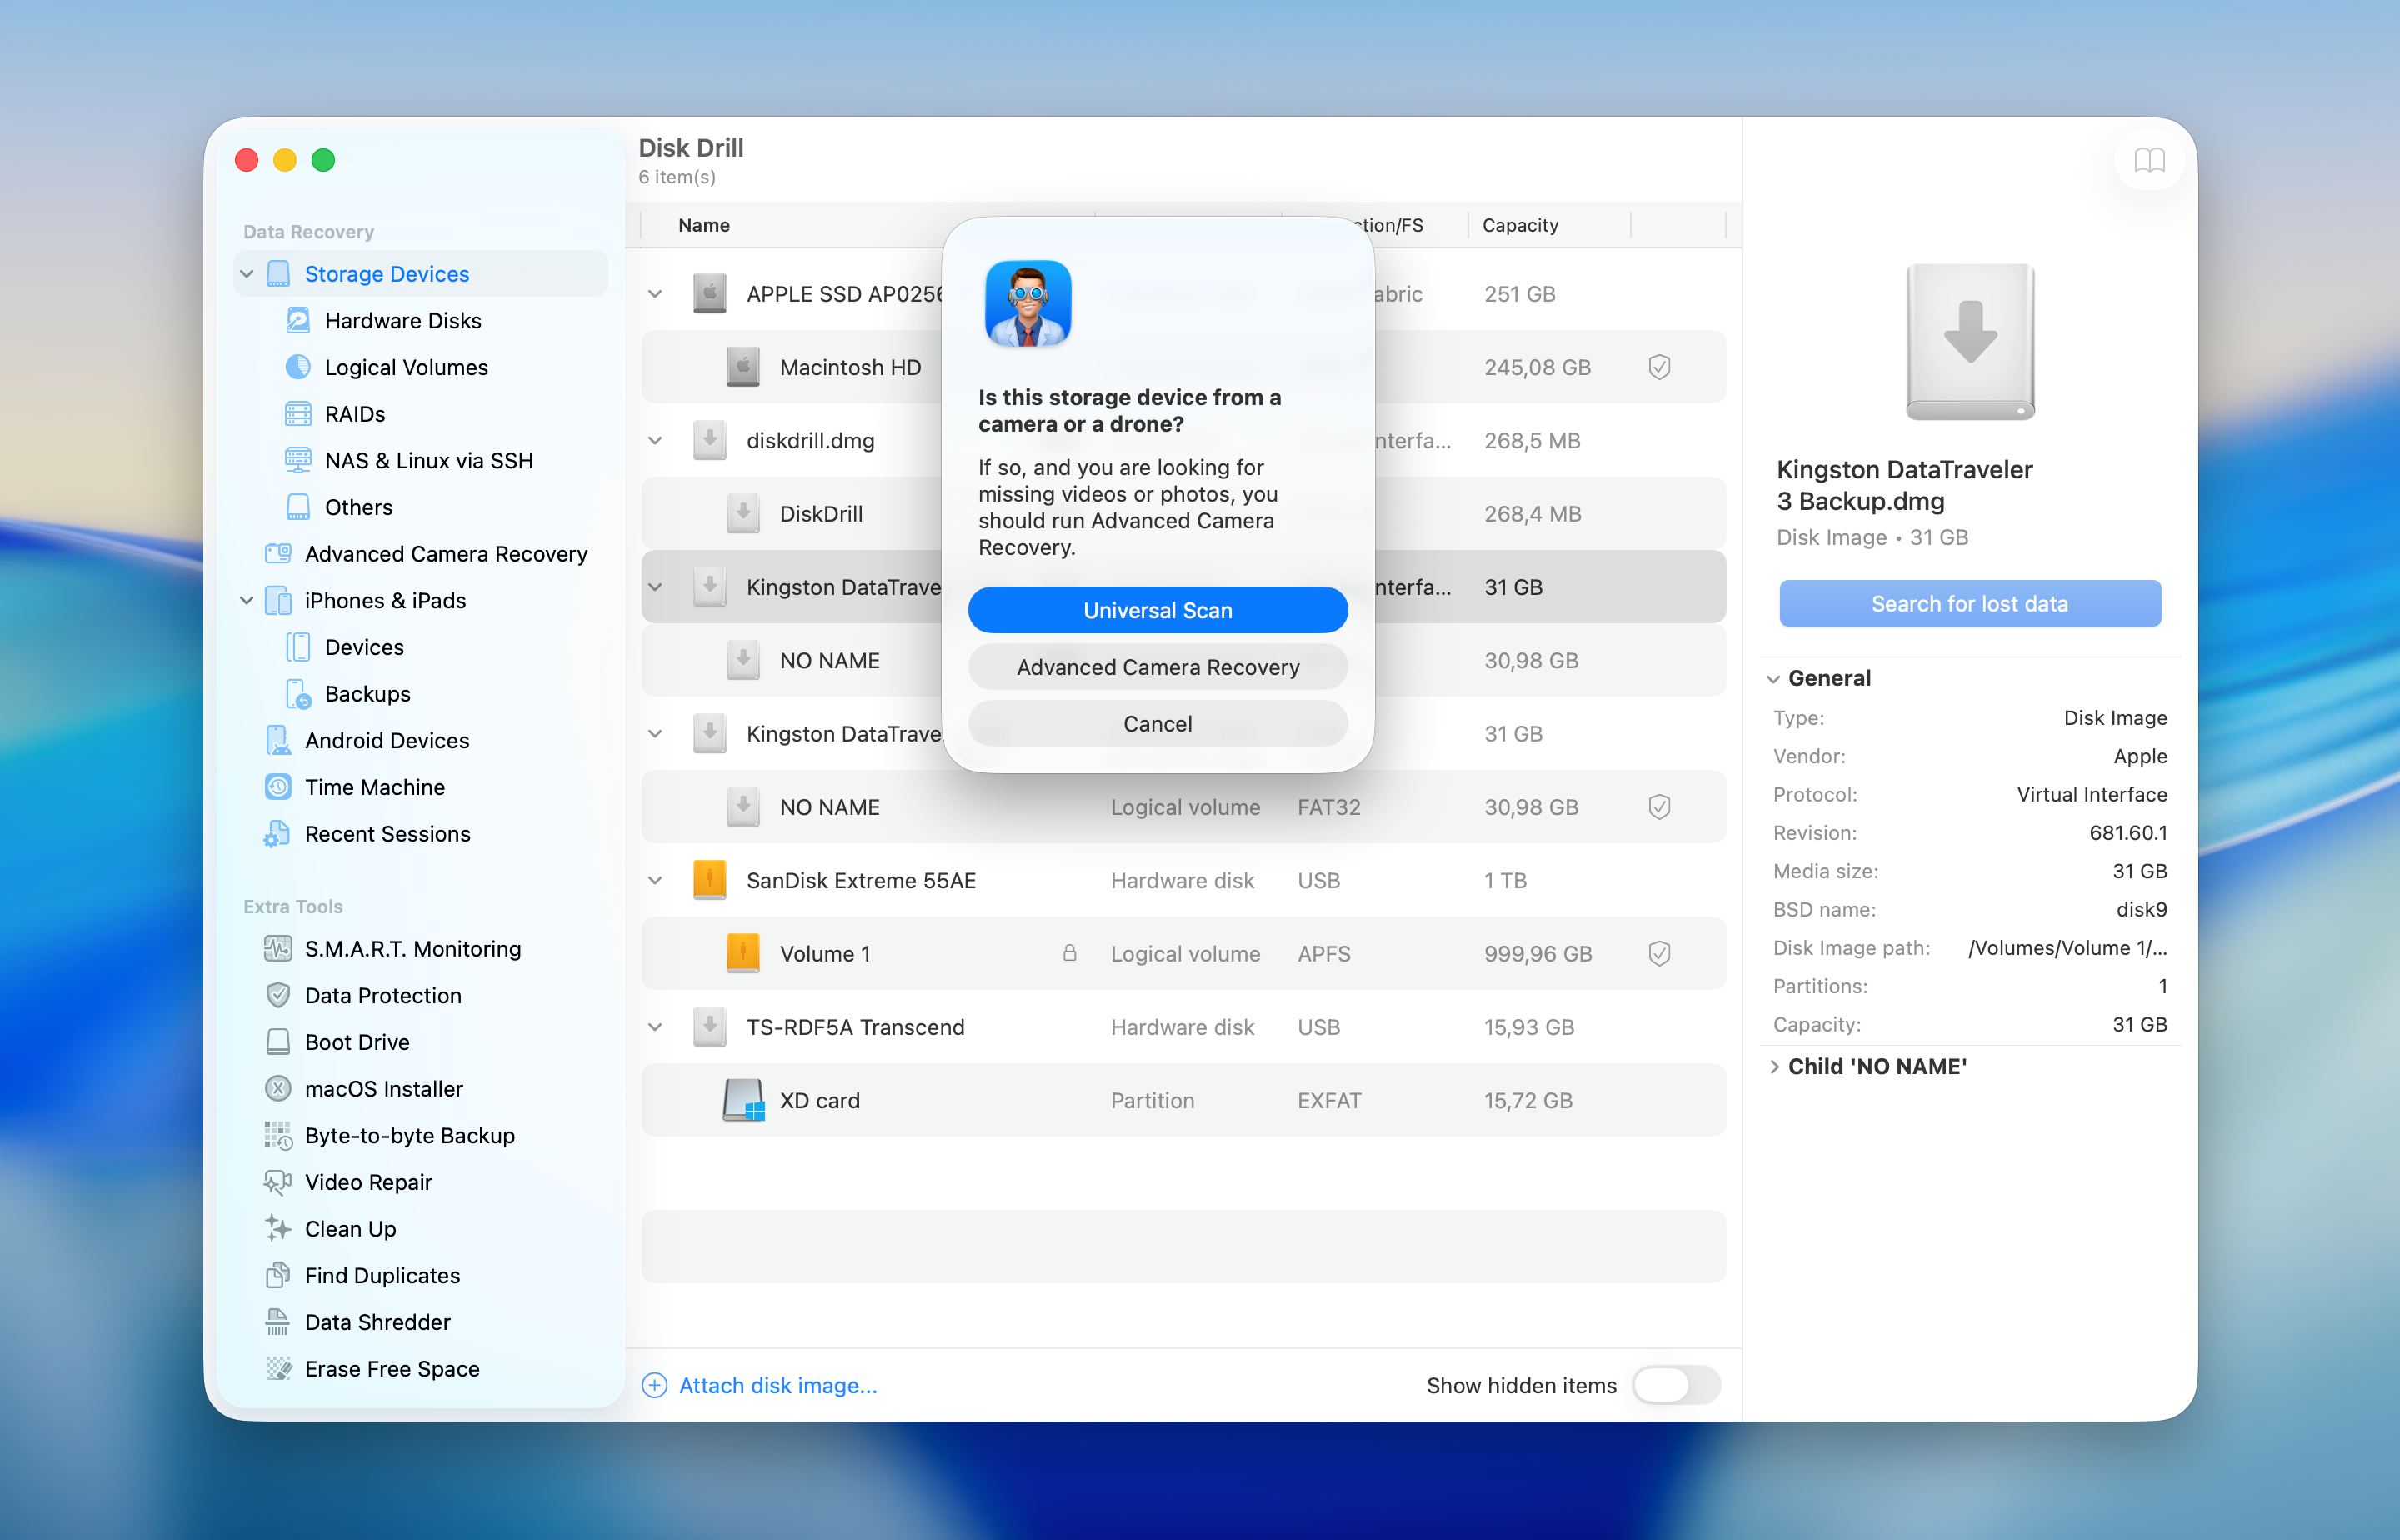
Task: Toggle the Show hidden items switch
Action: (1676, 1385)
